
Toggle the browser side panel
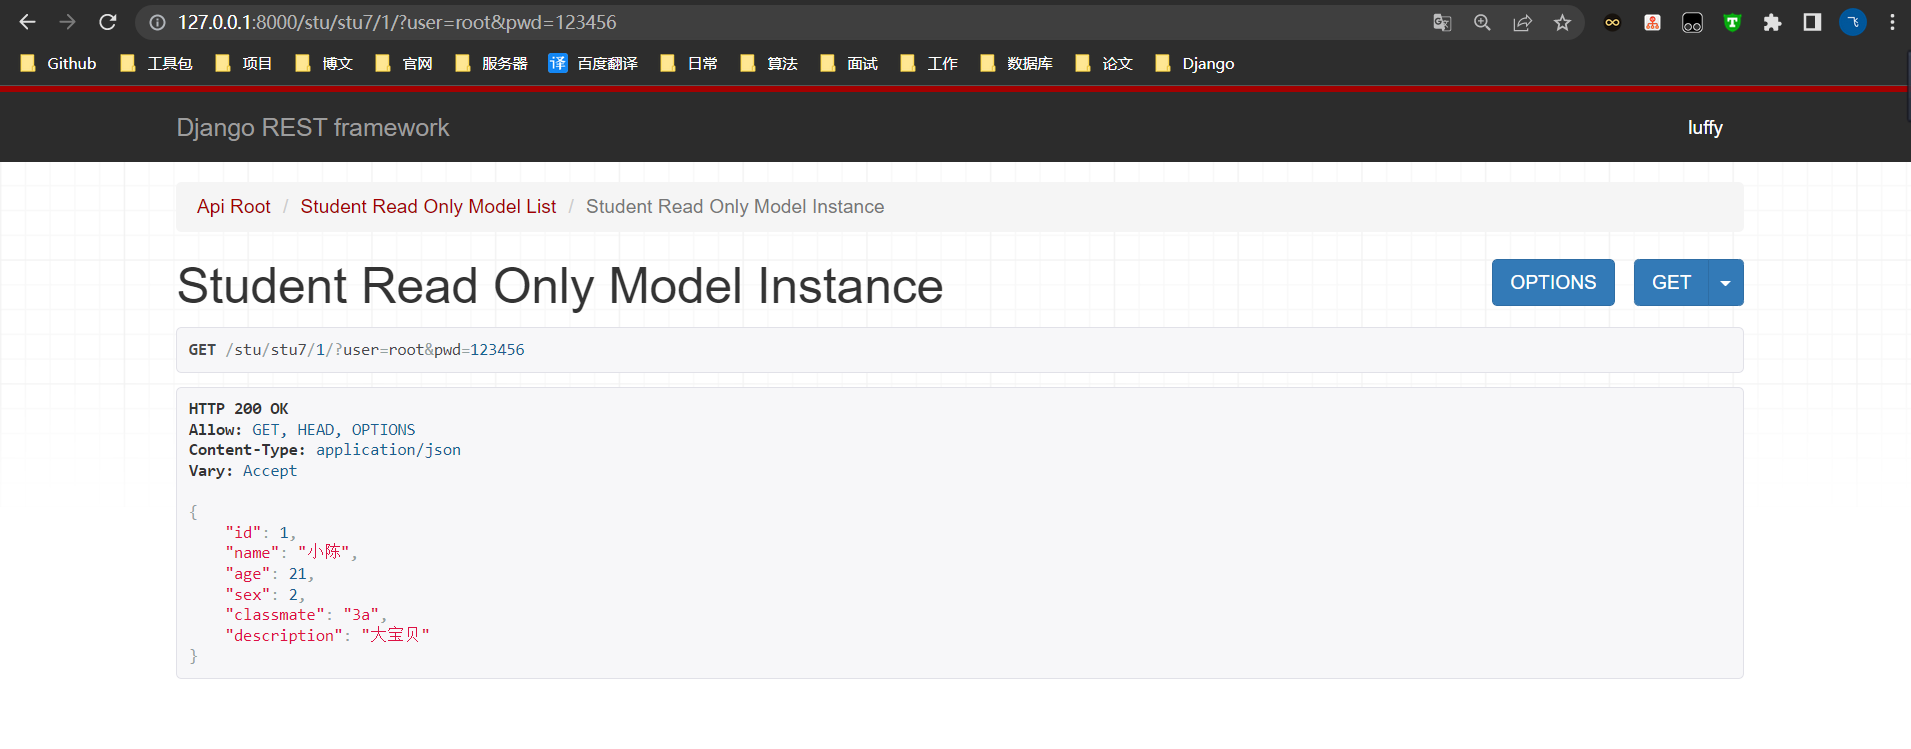[1812, 22]
